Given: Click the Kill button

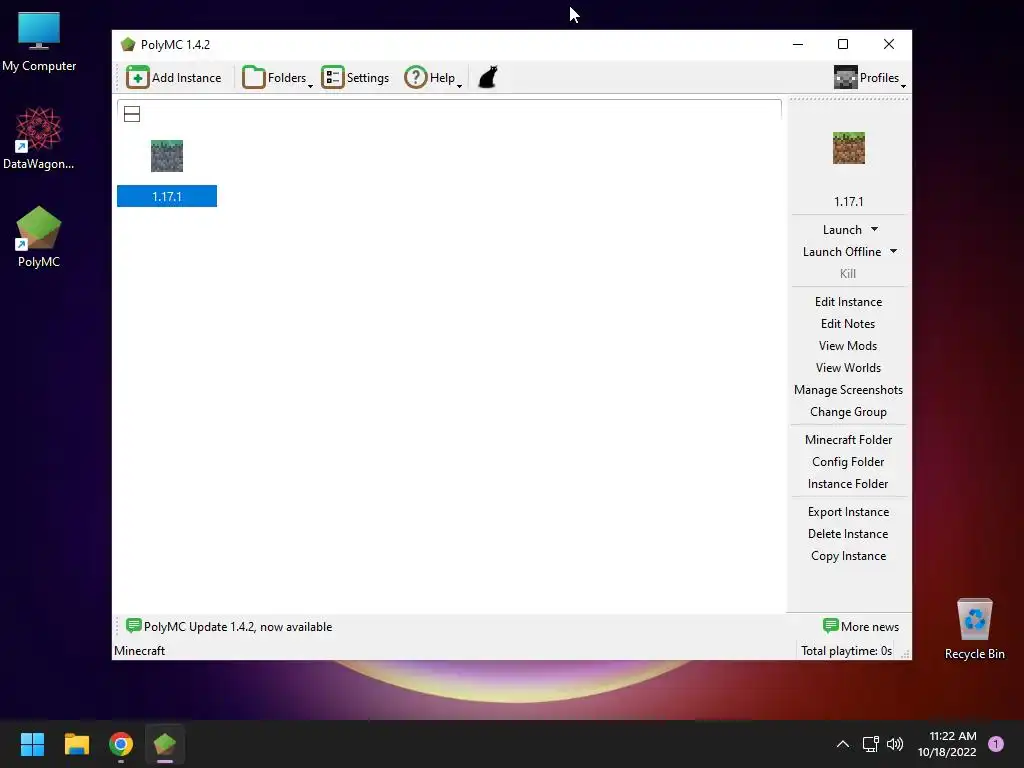Looking at the screenshot, I should point(848,274).
